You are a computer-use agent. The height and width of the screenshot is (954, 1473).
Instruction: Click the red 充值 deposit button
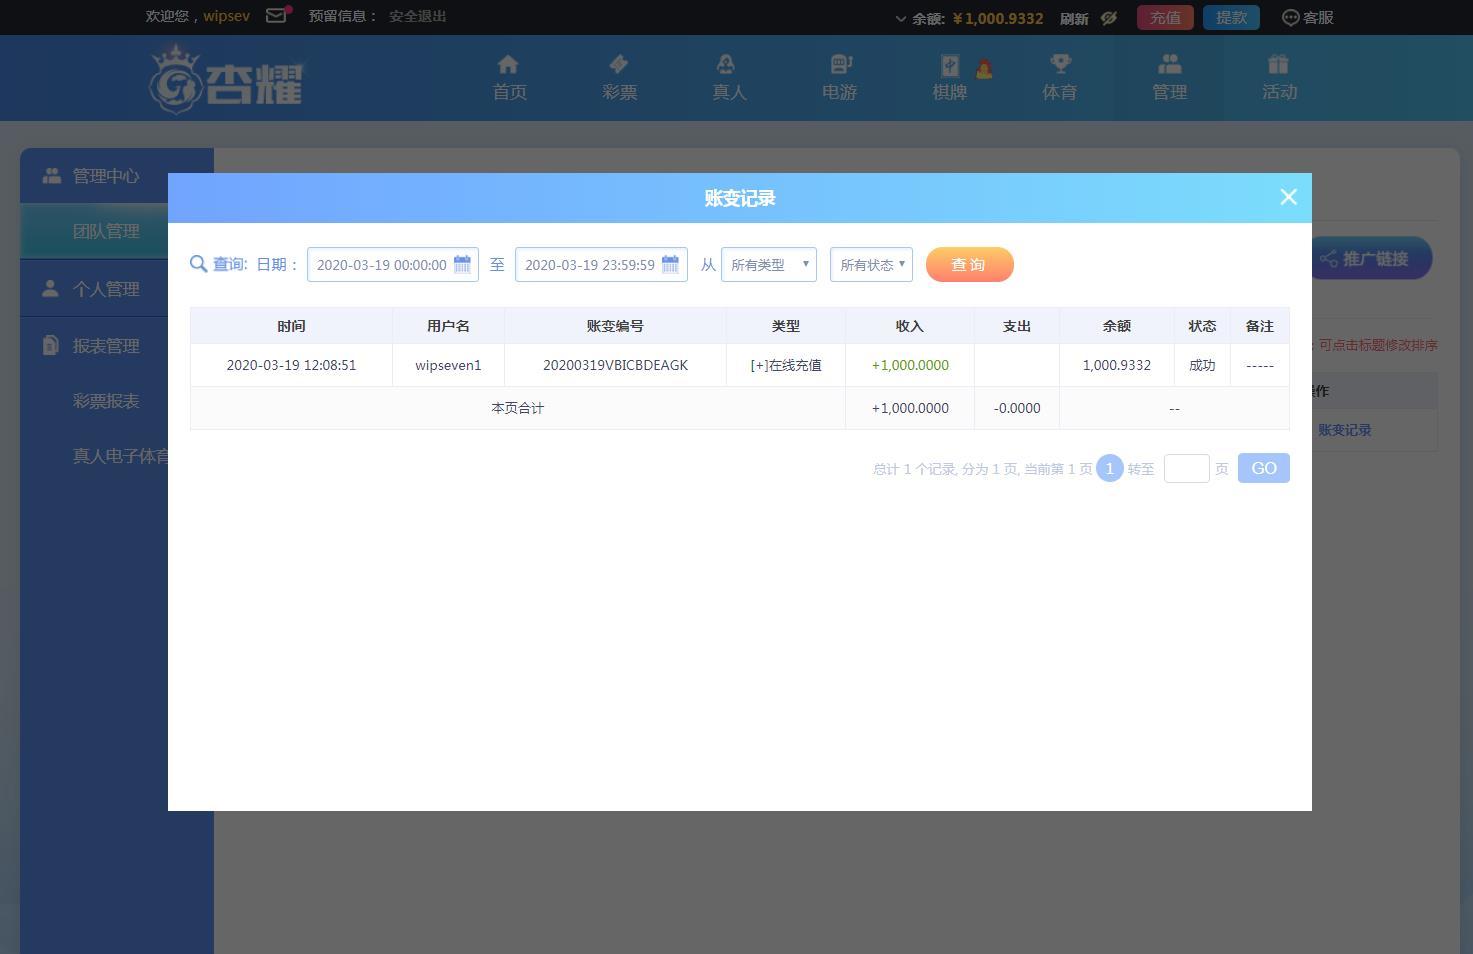[1165, 18]
